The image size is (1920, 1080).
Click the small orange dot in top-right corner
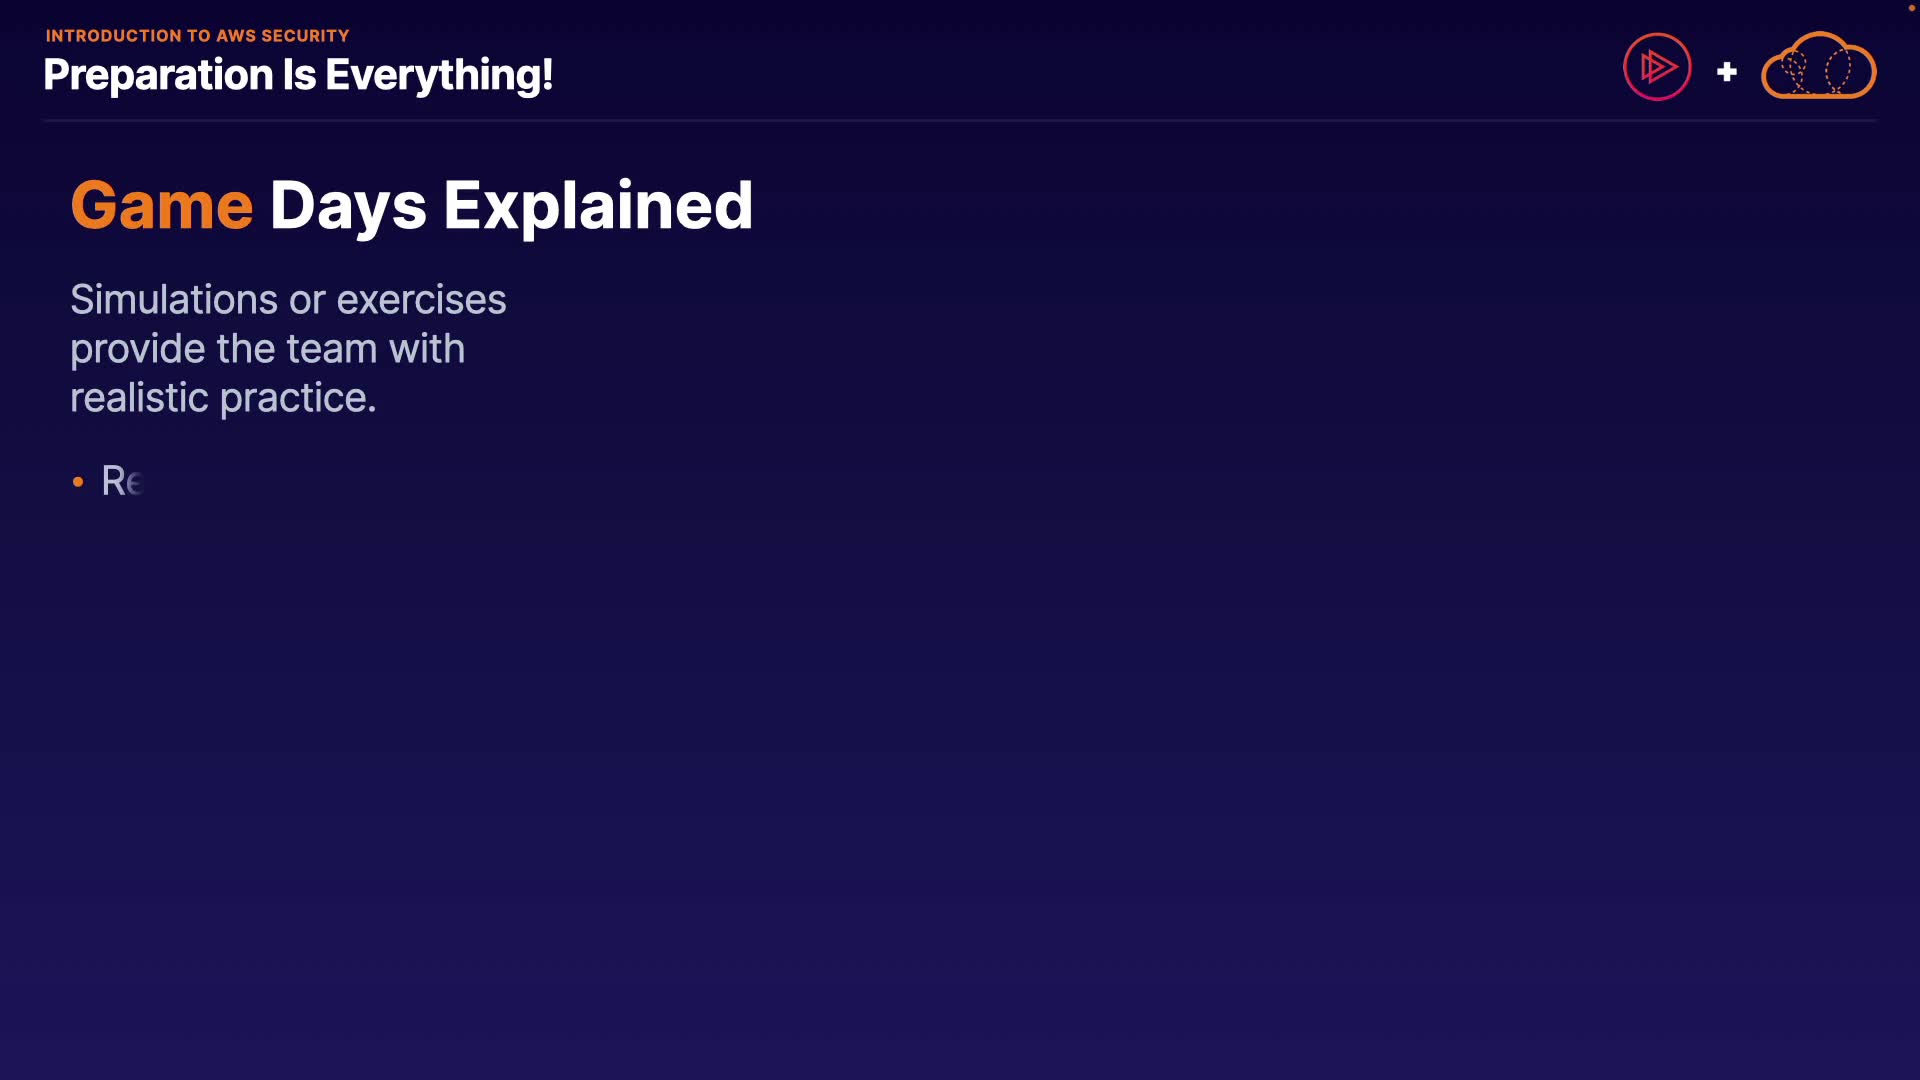1911,8
